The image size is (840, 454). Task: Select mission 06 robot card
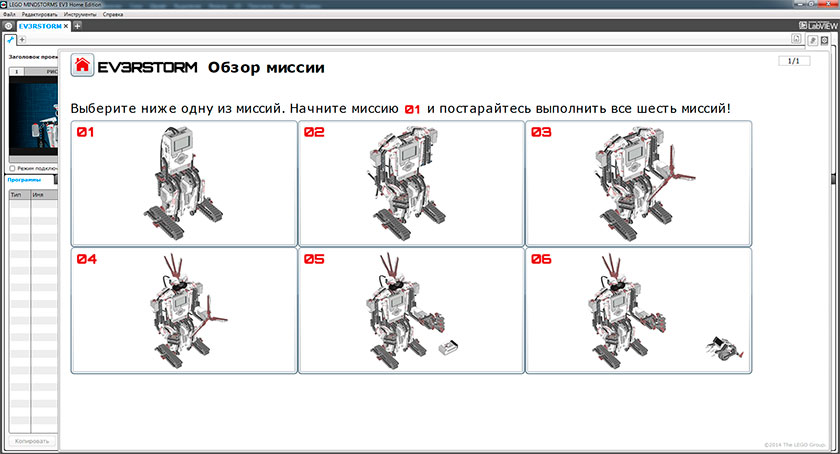639,310
